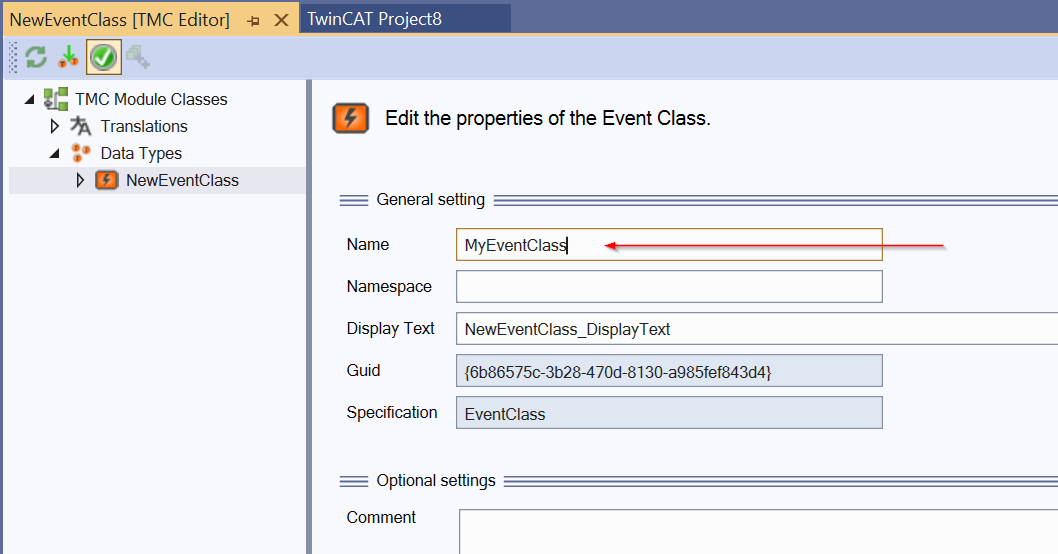Click the Translations language icon
The width and height of the screenshot is (1058, 554).
[x=80, y=126]
